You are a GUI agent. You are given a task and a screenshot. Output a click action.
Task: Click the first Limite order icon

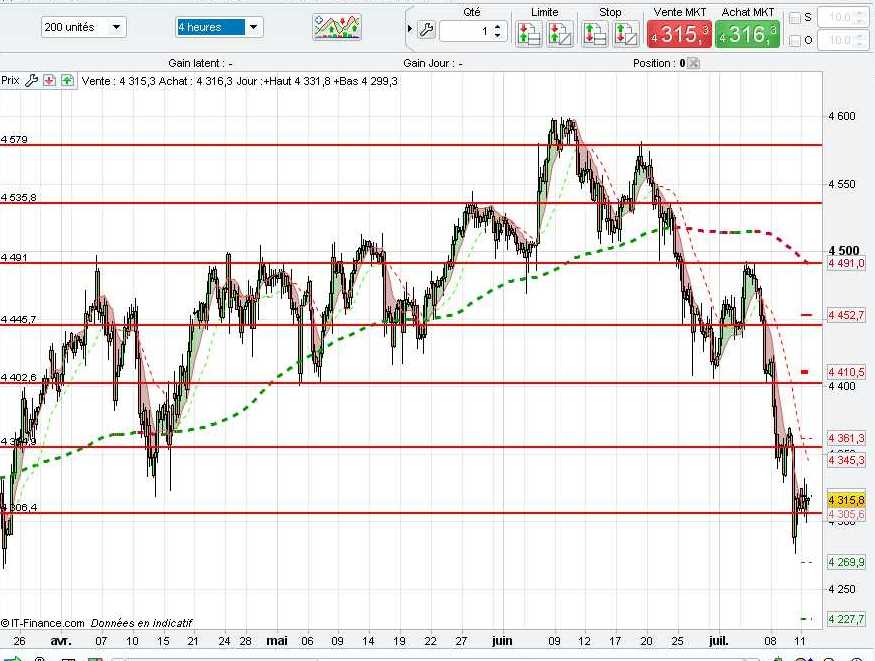point(529,33)
